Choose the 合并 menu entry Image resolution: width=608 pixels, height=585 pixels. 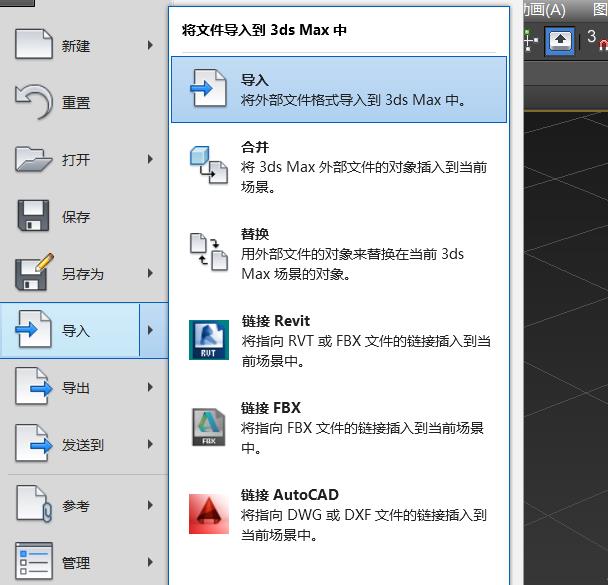tap(339, 167)
